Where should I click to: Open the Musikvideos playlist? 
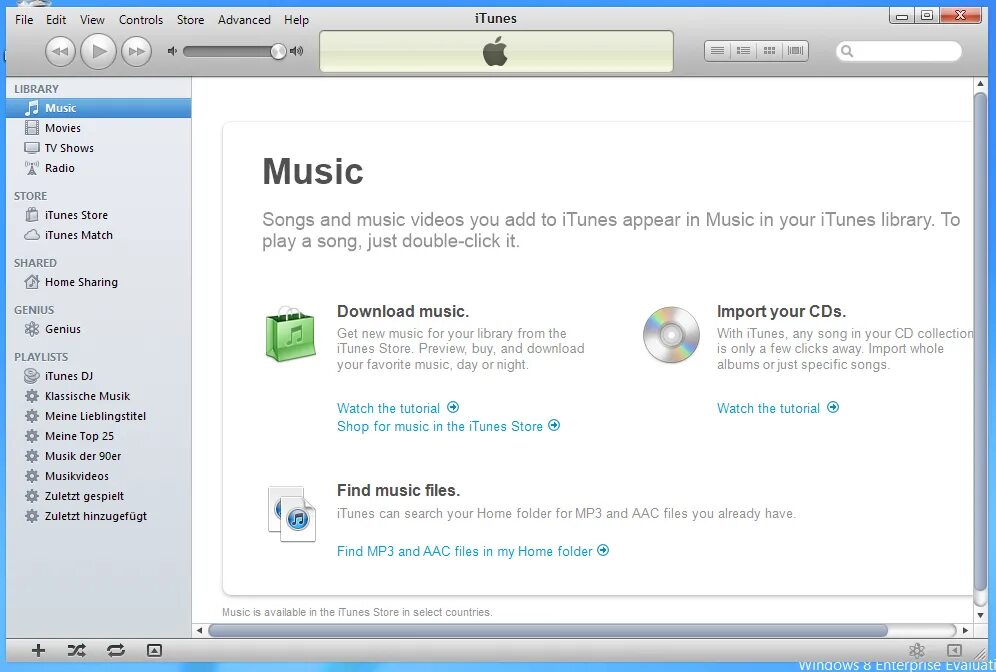(x=98, y=476)
